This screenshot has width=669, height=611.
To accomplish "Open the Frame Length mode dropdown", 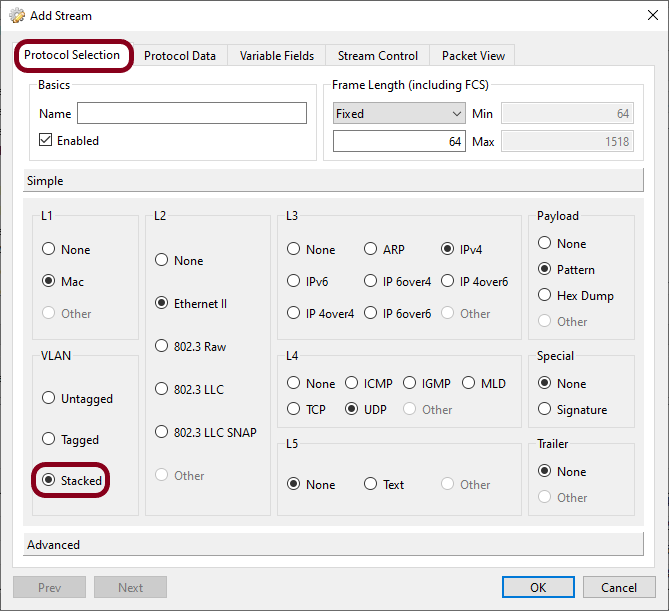I will (399, 114).
